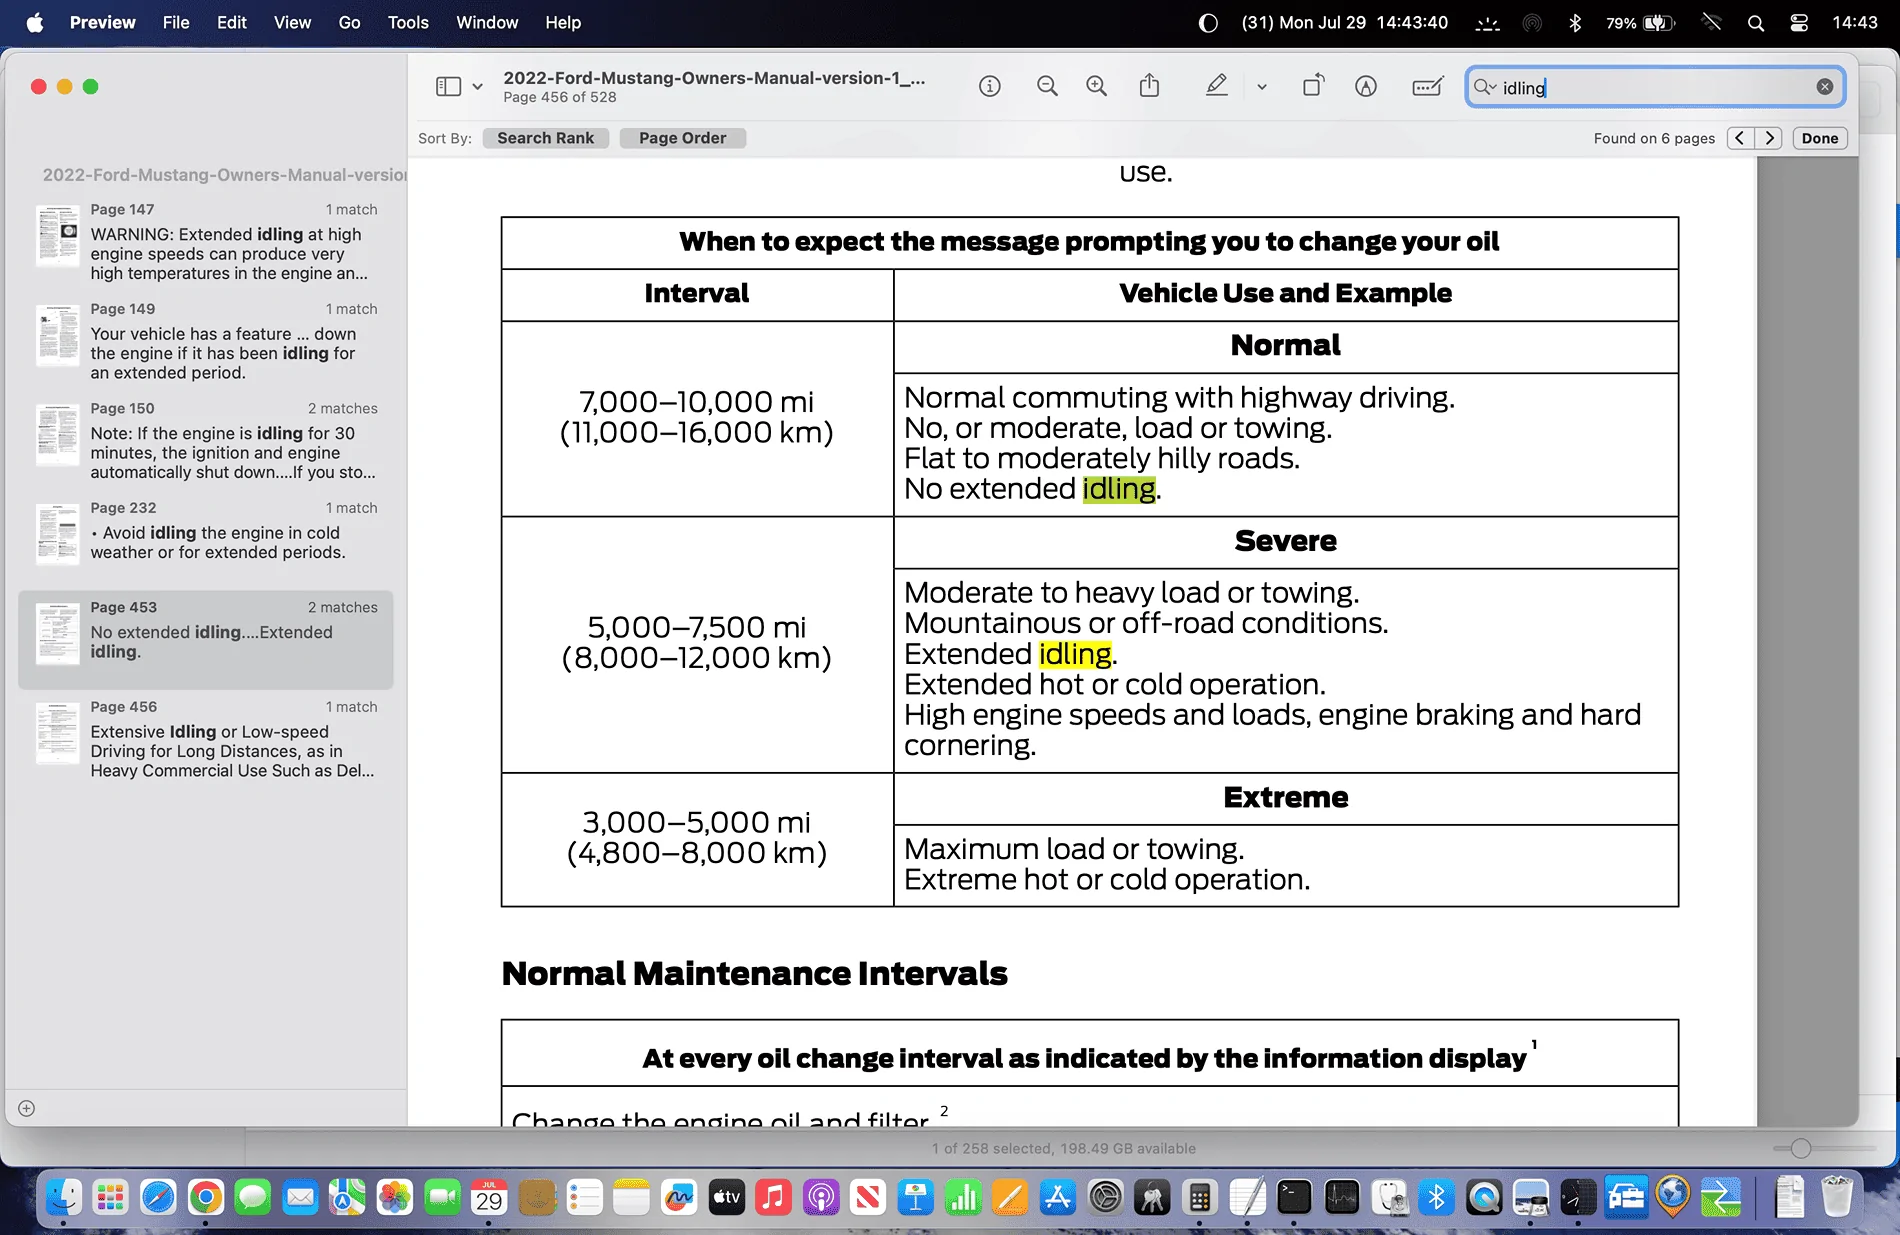Open the Window menu

click(487, 23)
